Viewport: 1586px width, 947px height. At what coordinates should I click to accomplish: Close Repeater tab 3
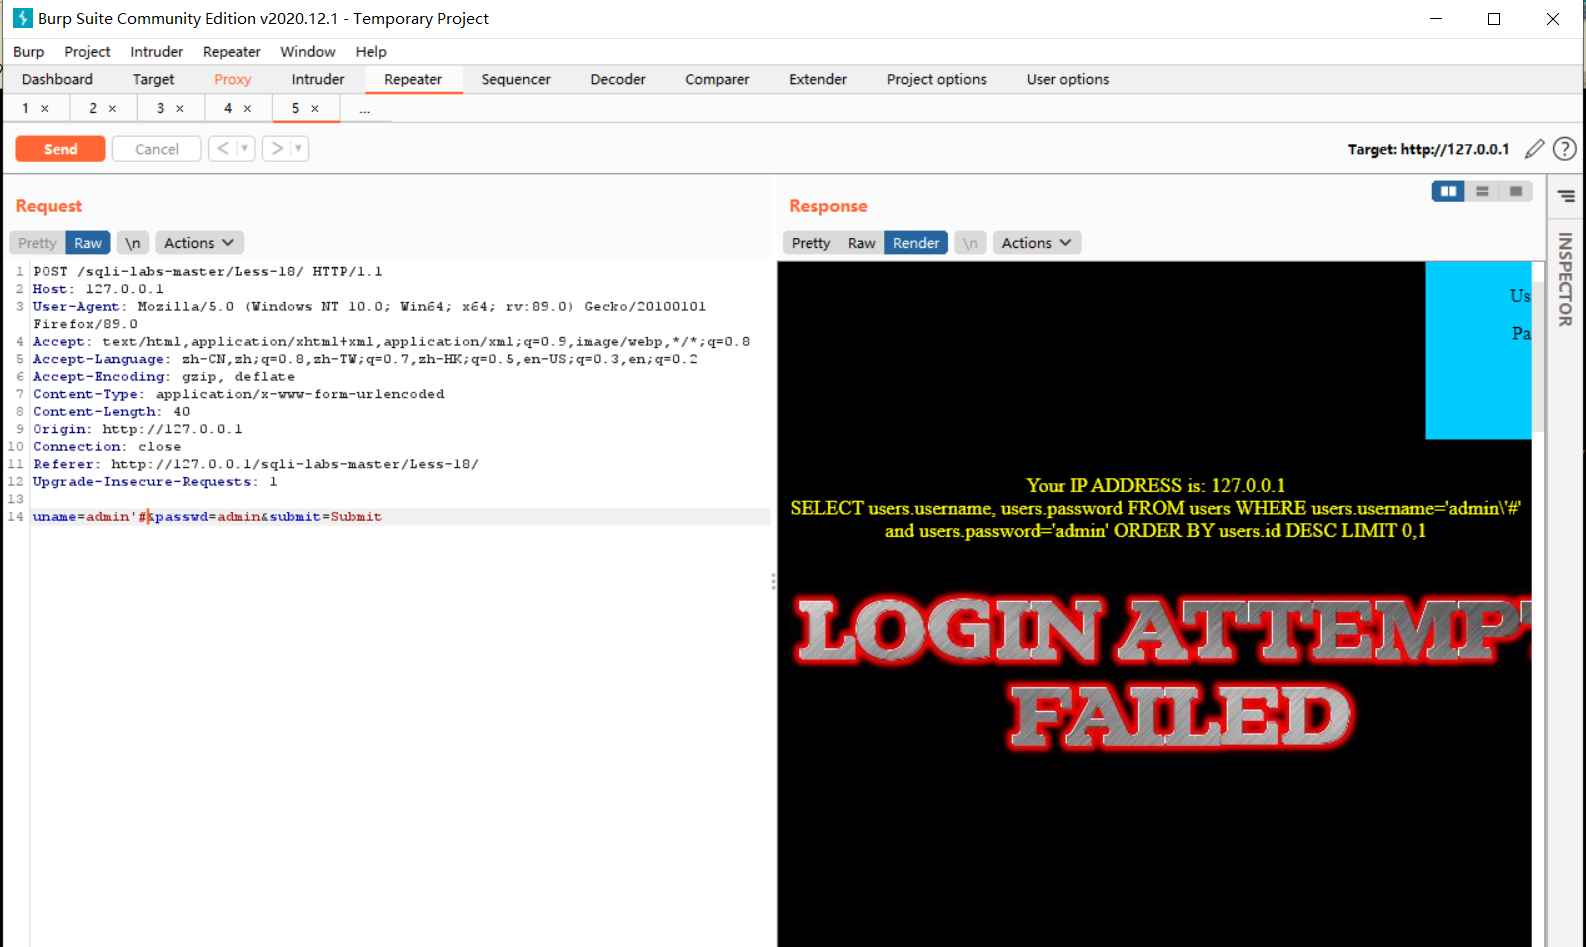[180, 109]
